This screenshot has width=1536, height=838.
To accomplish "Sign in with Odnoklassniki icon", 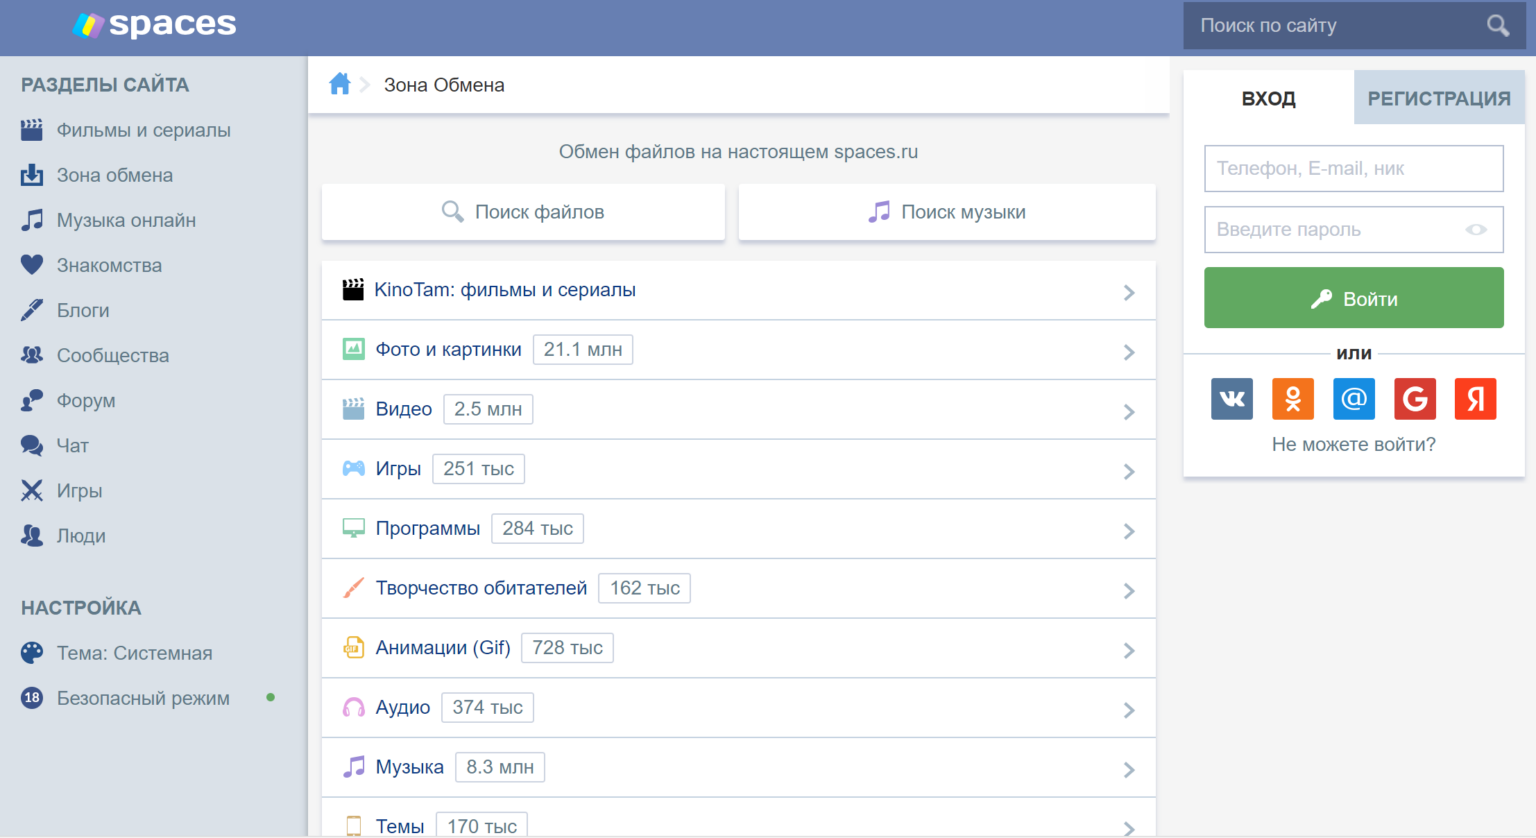I will coord(1293,399).
